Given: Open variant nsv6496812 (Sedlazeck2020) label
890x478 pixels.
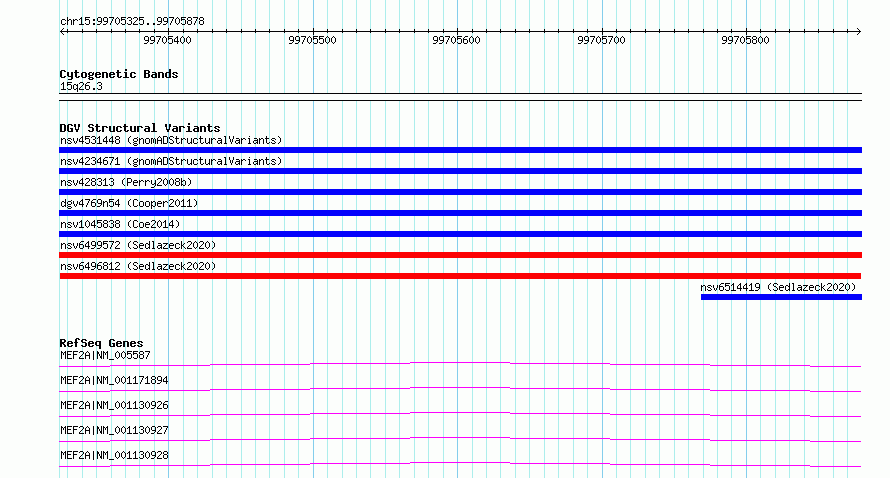Looking at the screenshot, I should [138, 266].
